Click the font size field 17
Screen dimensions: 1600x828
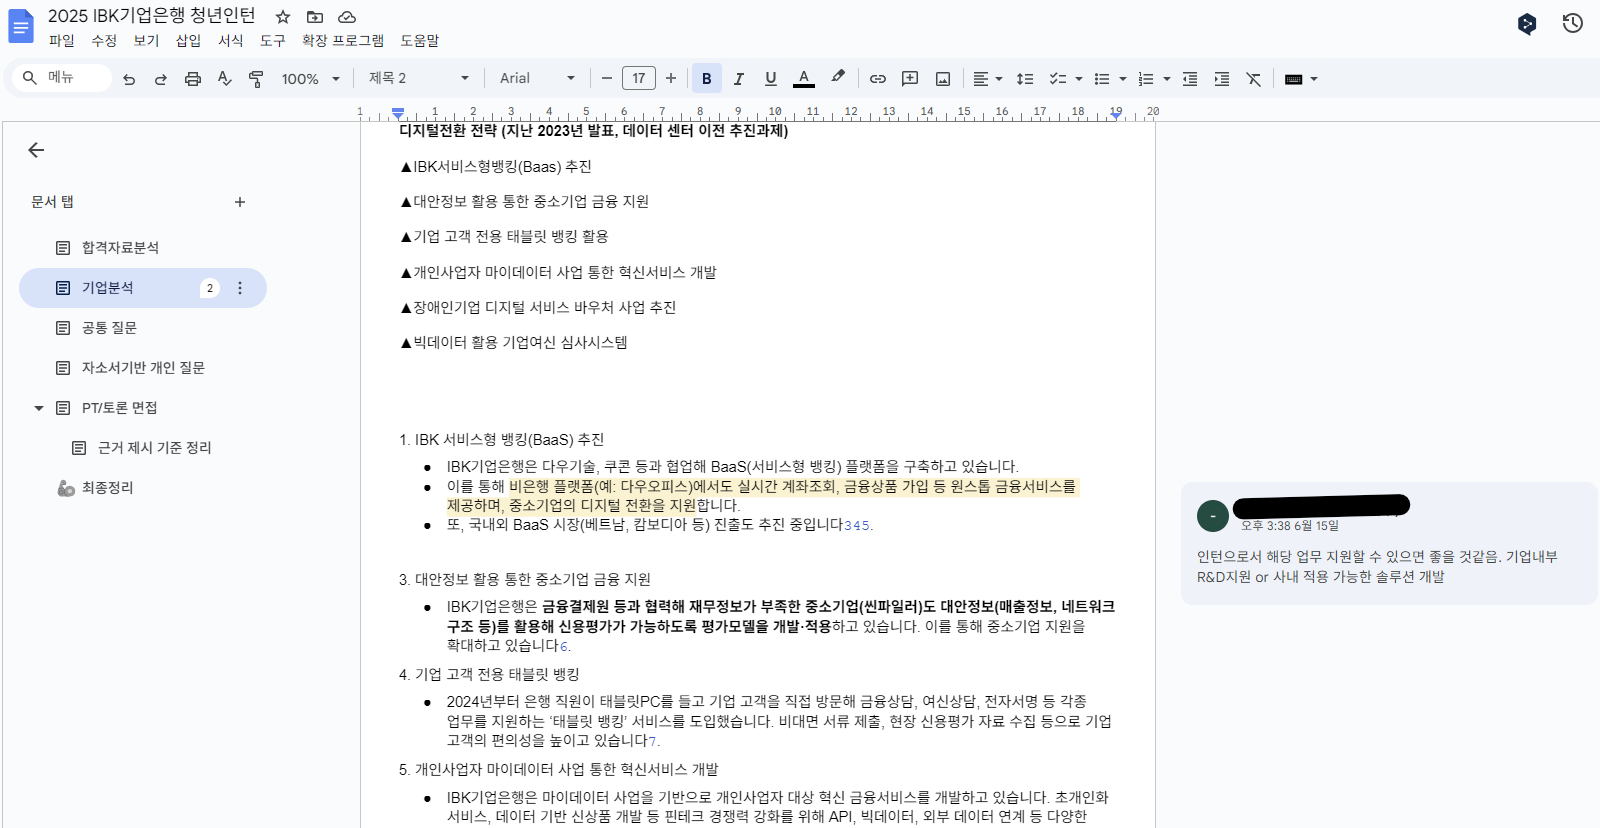(639, 78)
